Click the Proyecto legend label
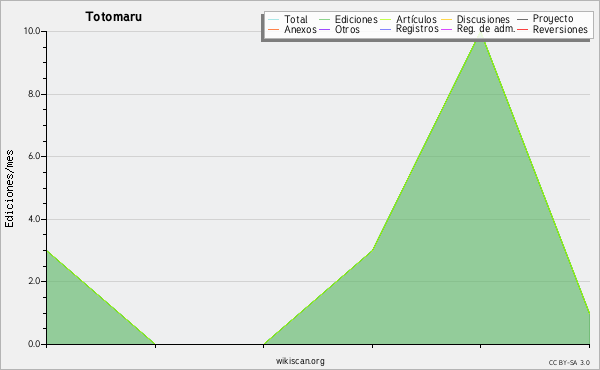The height and width of the screenshot is (370, 600). click(553, 19)
